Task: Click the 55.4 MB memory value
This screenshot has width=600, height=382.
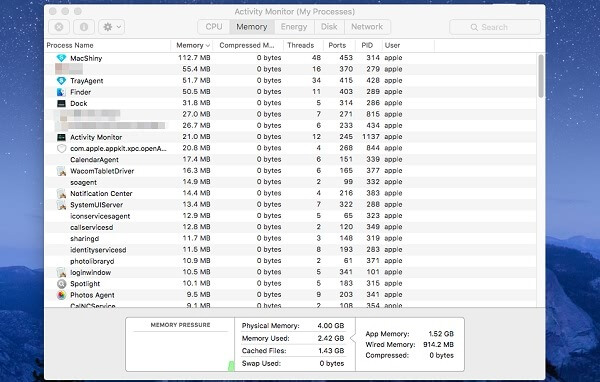Action: pyautogui.click(x=196, y=69)
